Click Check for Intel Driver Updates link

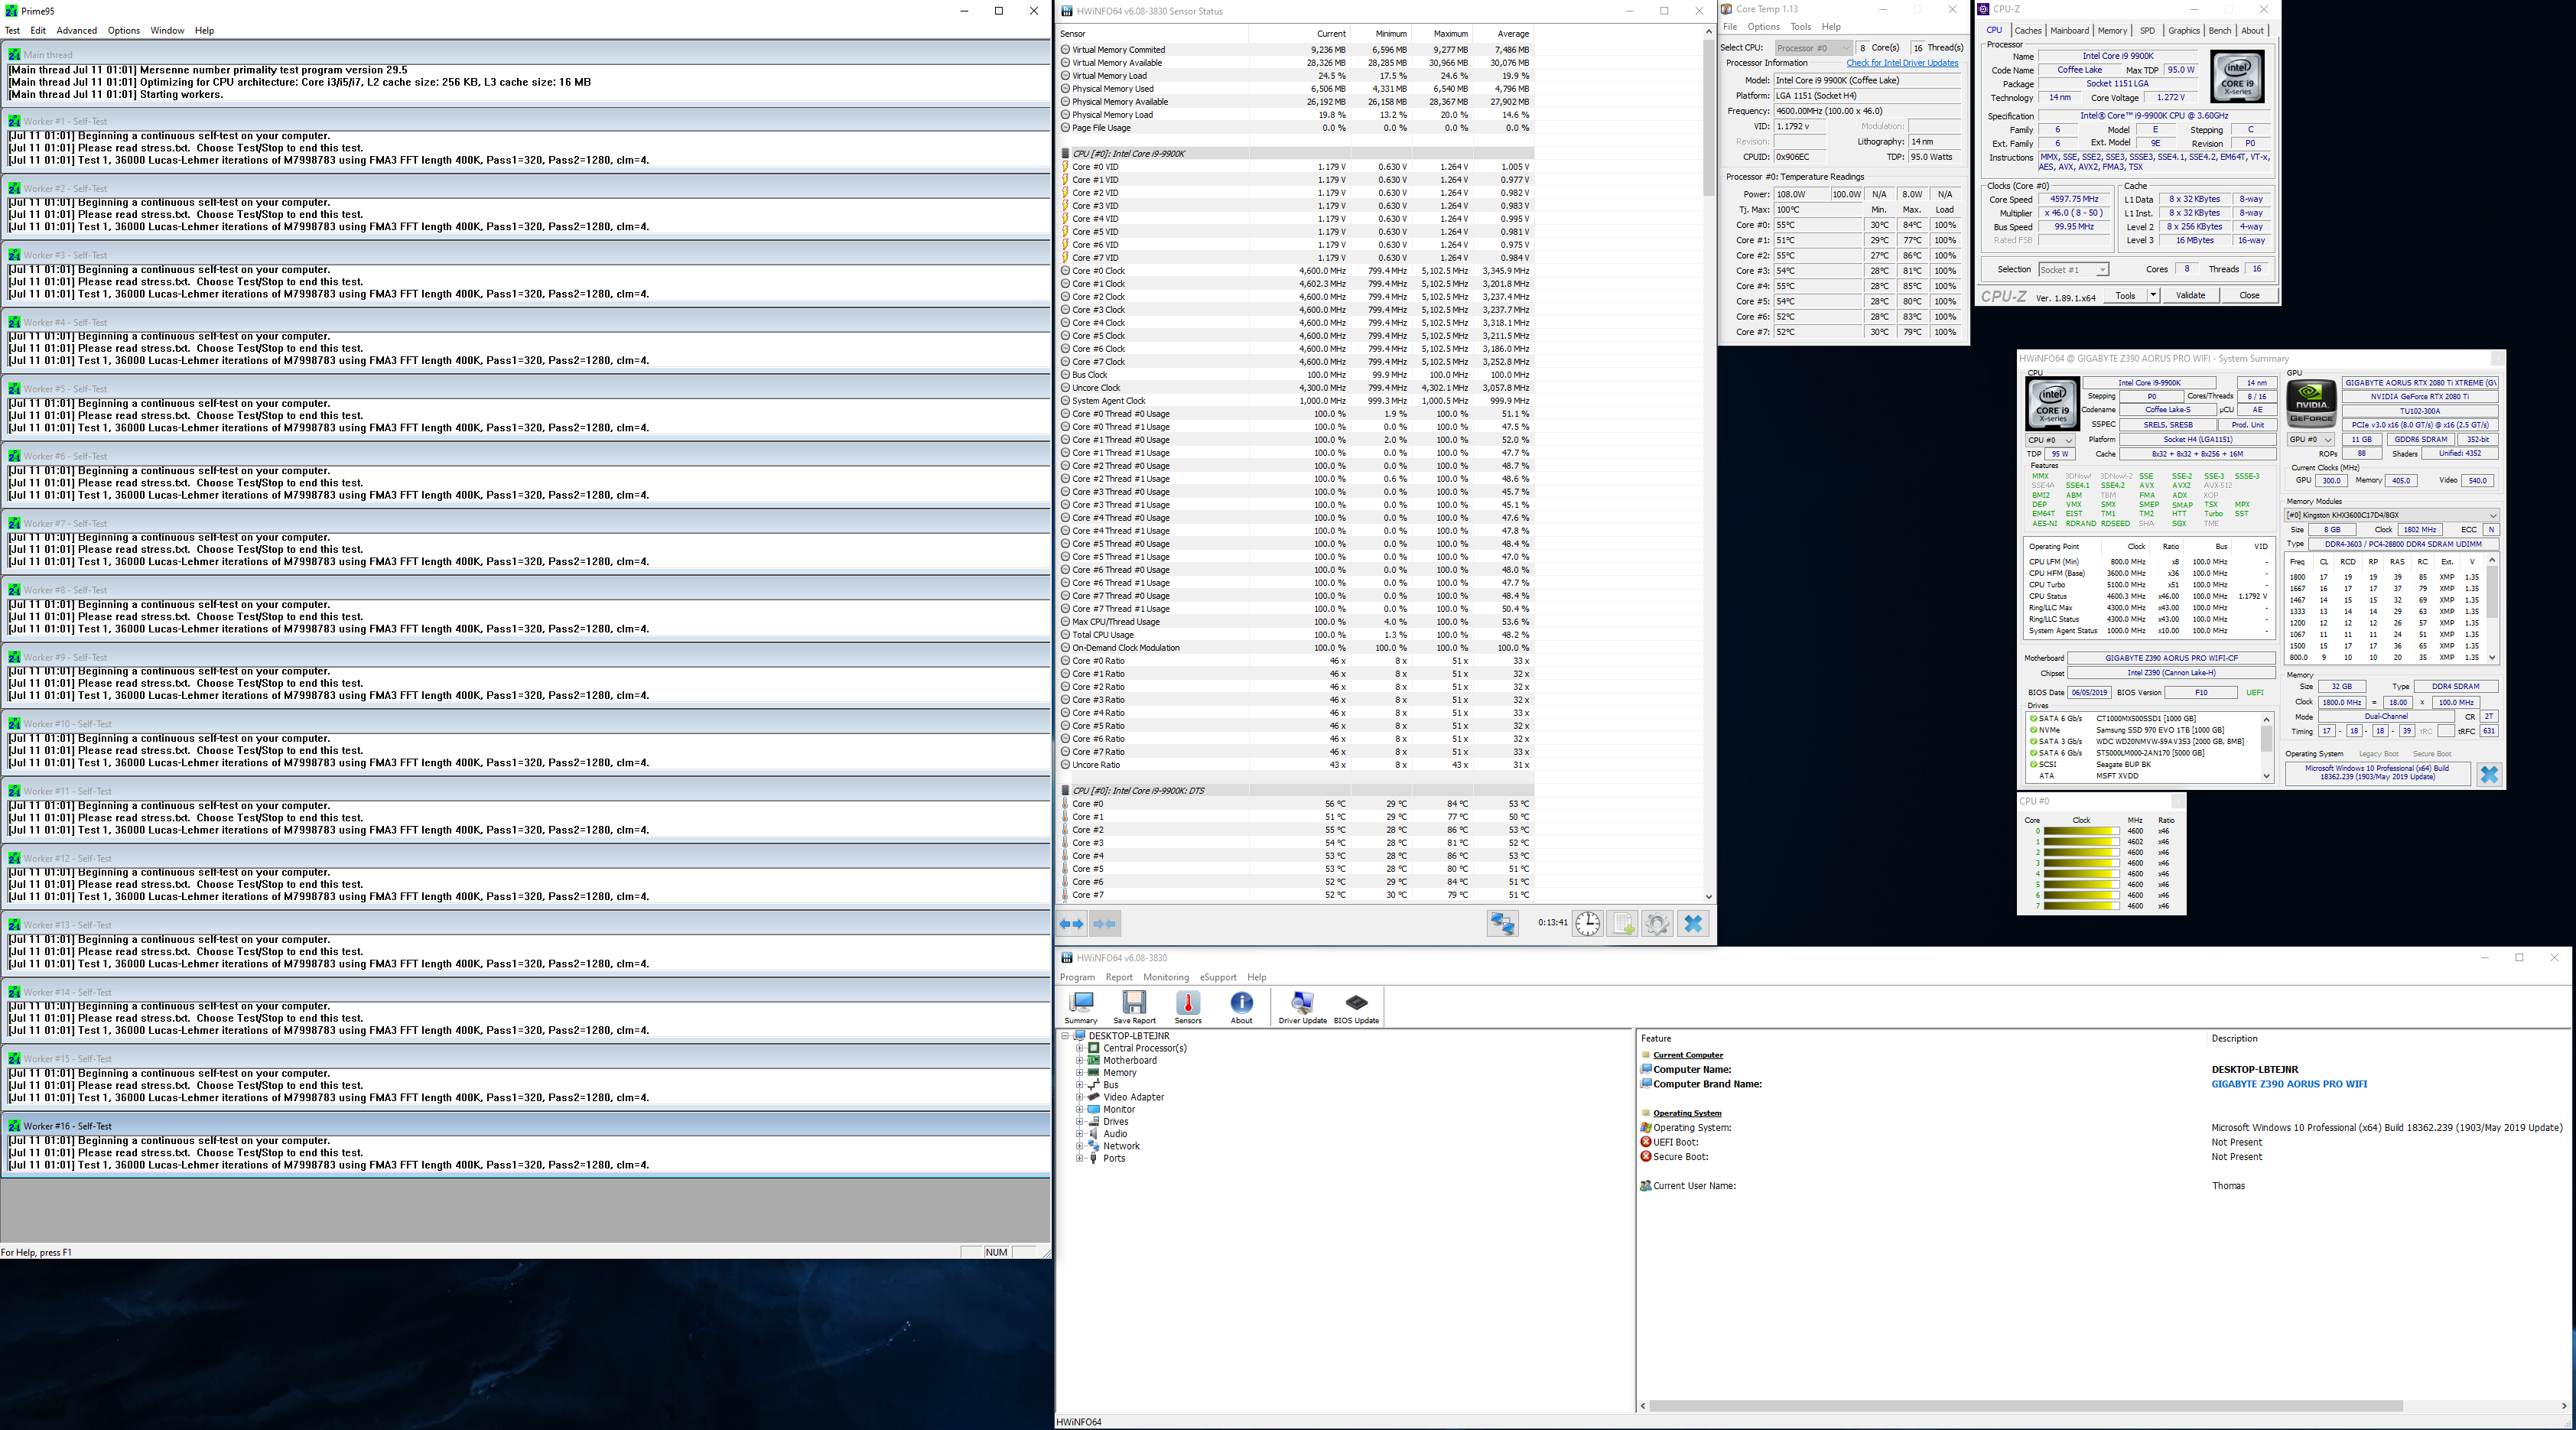[x=1902, y=63]
